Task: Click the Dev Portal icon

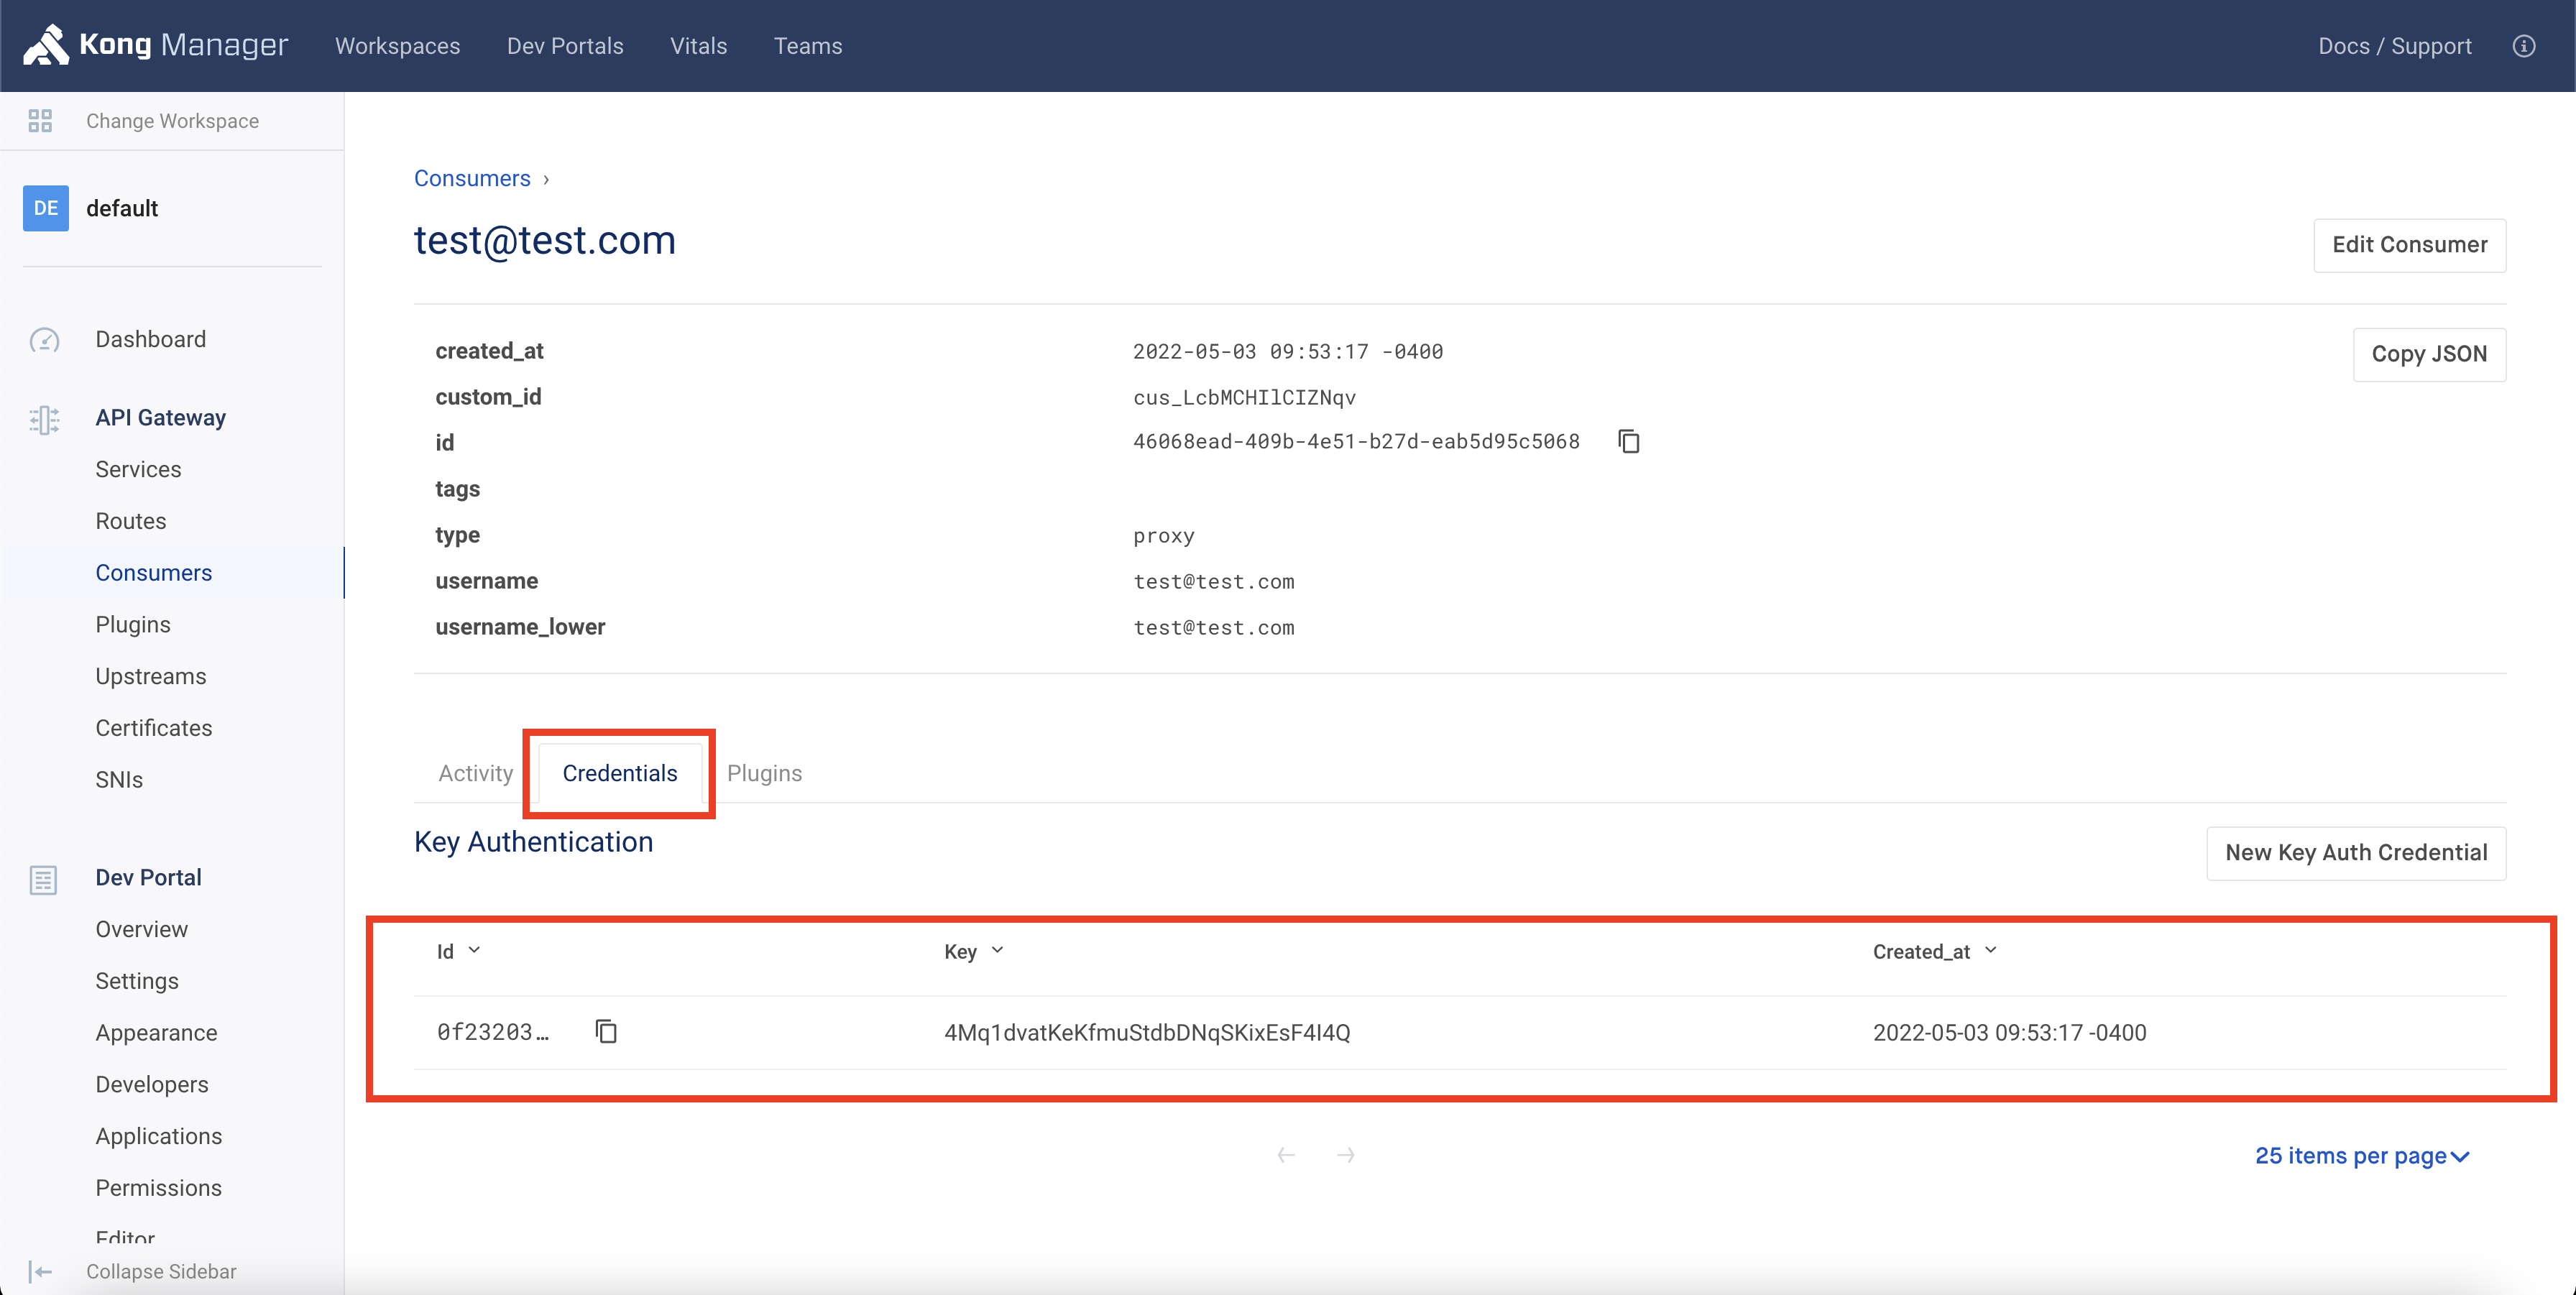Action: pos(44,880)
